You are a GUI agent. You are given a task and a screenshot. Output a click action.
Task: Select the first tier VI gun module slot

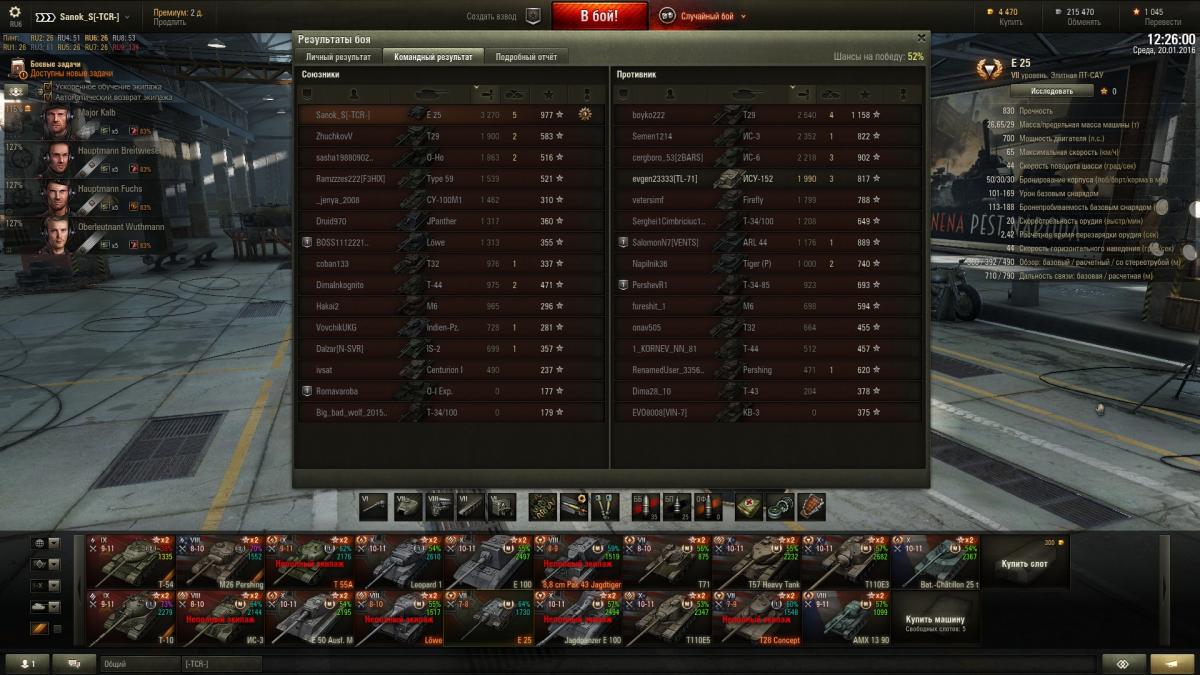tap(373, 506)
